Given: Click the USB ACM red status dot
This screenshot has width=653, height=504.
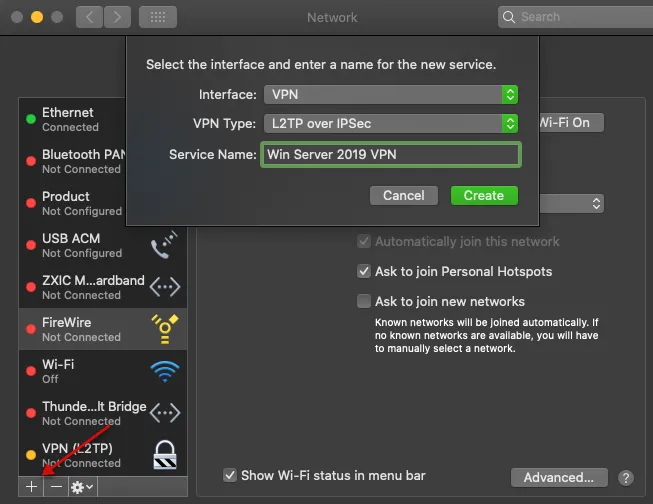Looking at the screenshot, I should 31,245.
